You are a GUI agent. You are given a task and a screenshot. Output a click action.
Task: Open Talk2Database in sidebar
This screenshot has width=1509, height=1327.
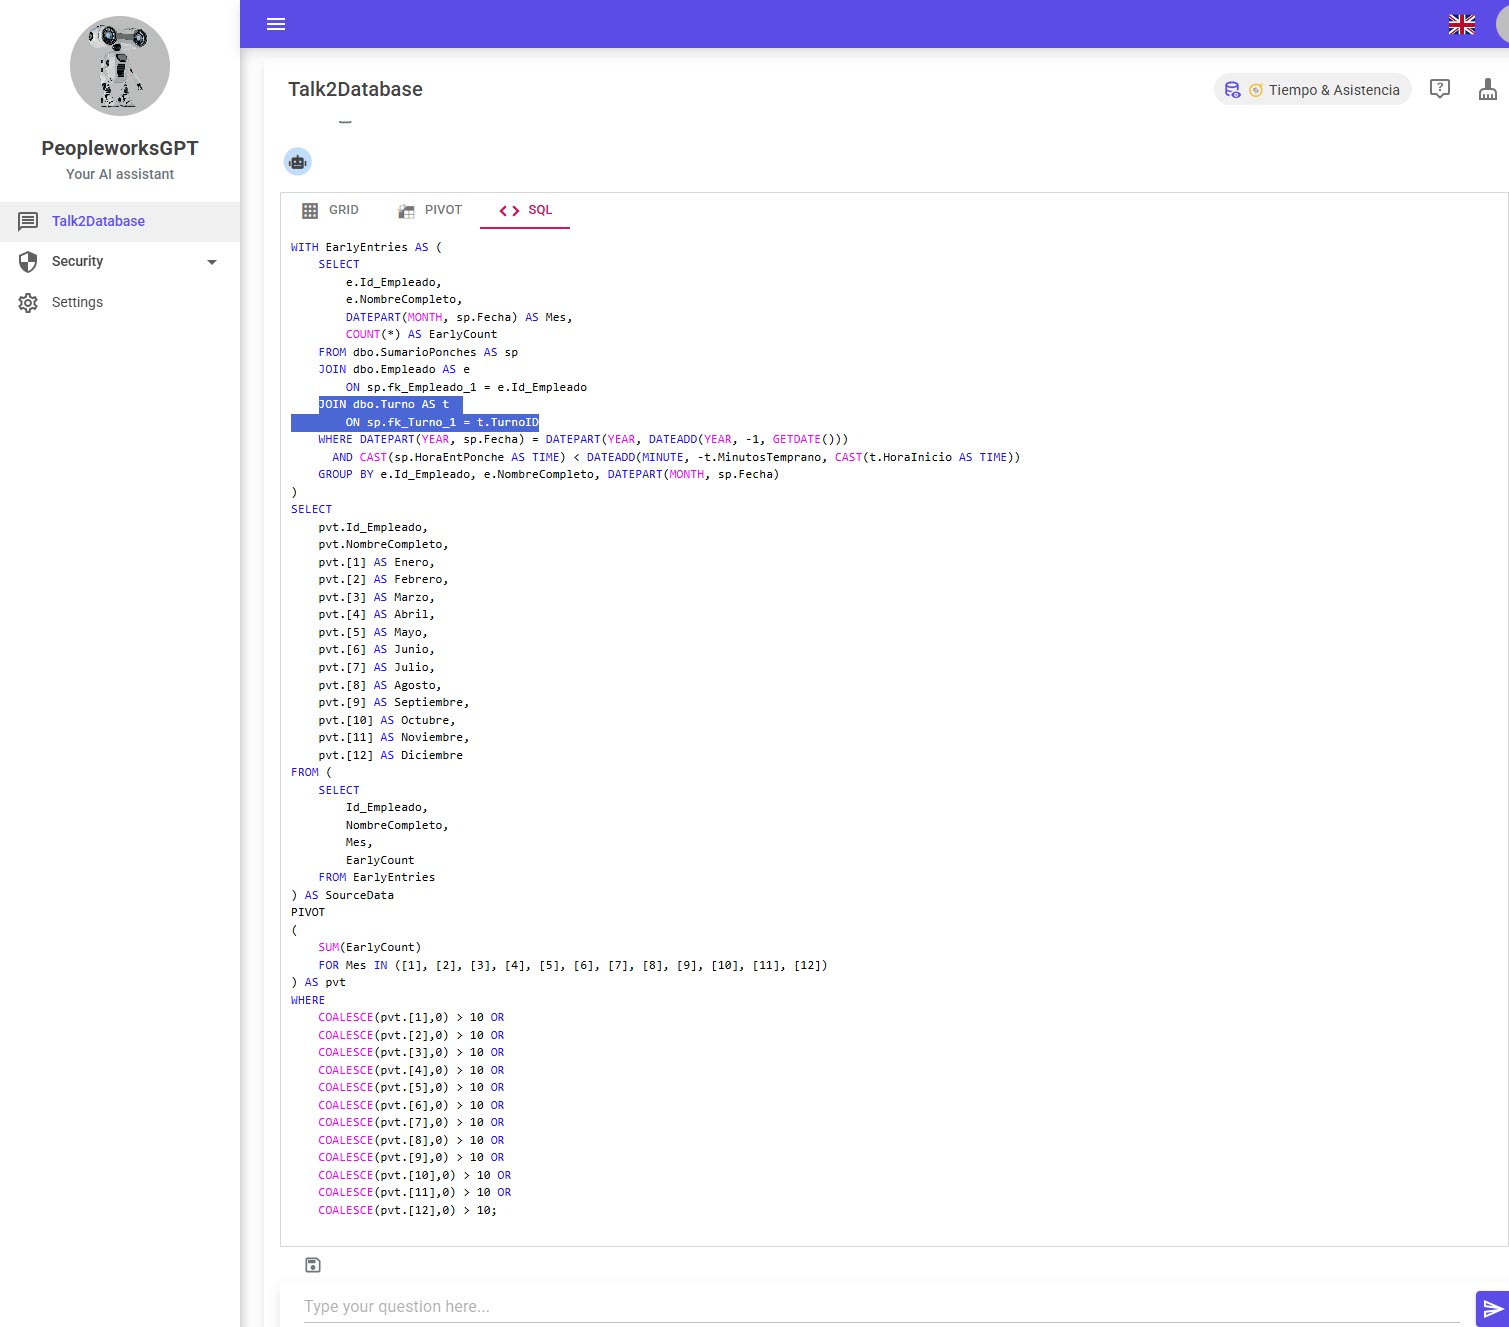pyautogui.click(x=120, y=221)
